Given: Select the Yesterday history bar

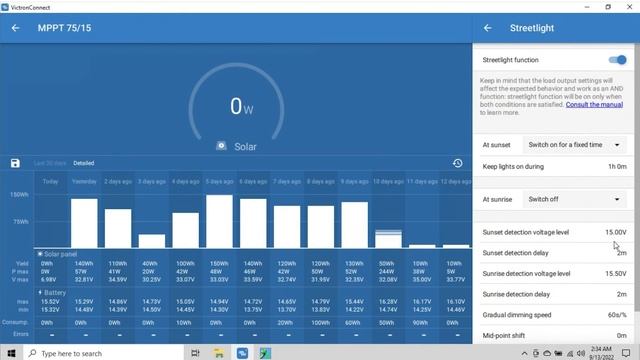Looking at the screenshot, I should pos(84,223).
